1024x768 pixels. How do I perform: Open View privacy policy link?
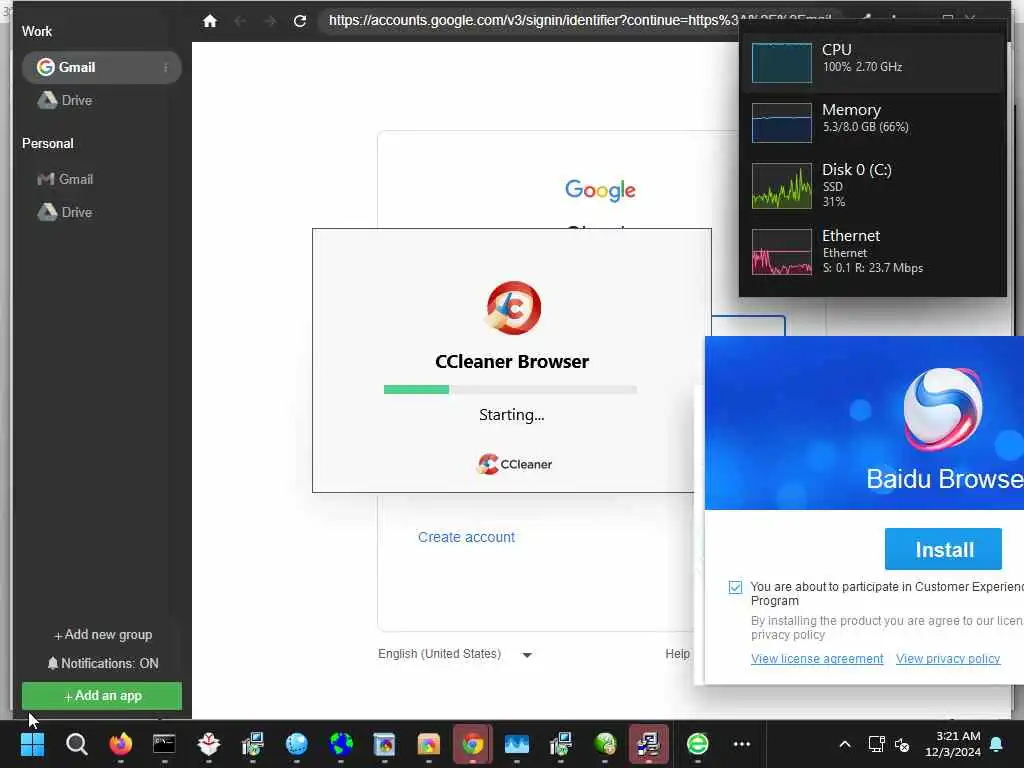tap(948, 659)
